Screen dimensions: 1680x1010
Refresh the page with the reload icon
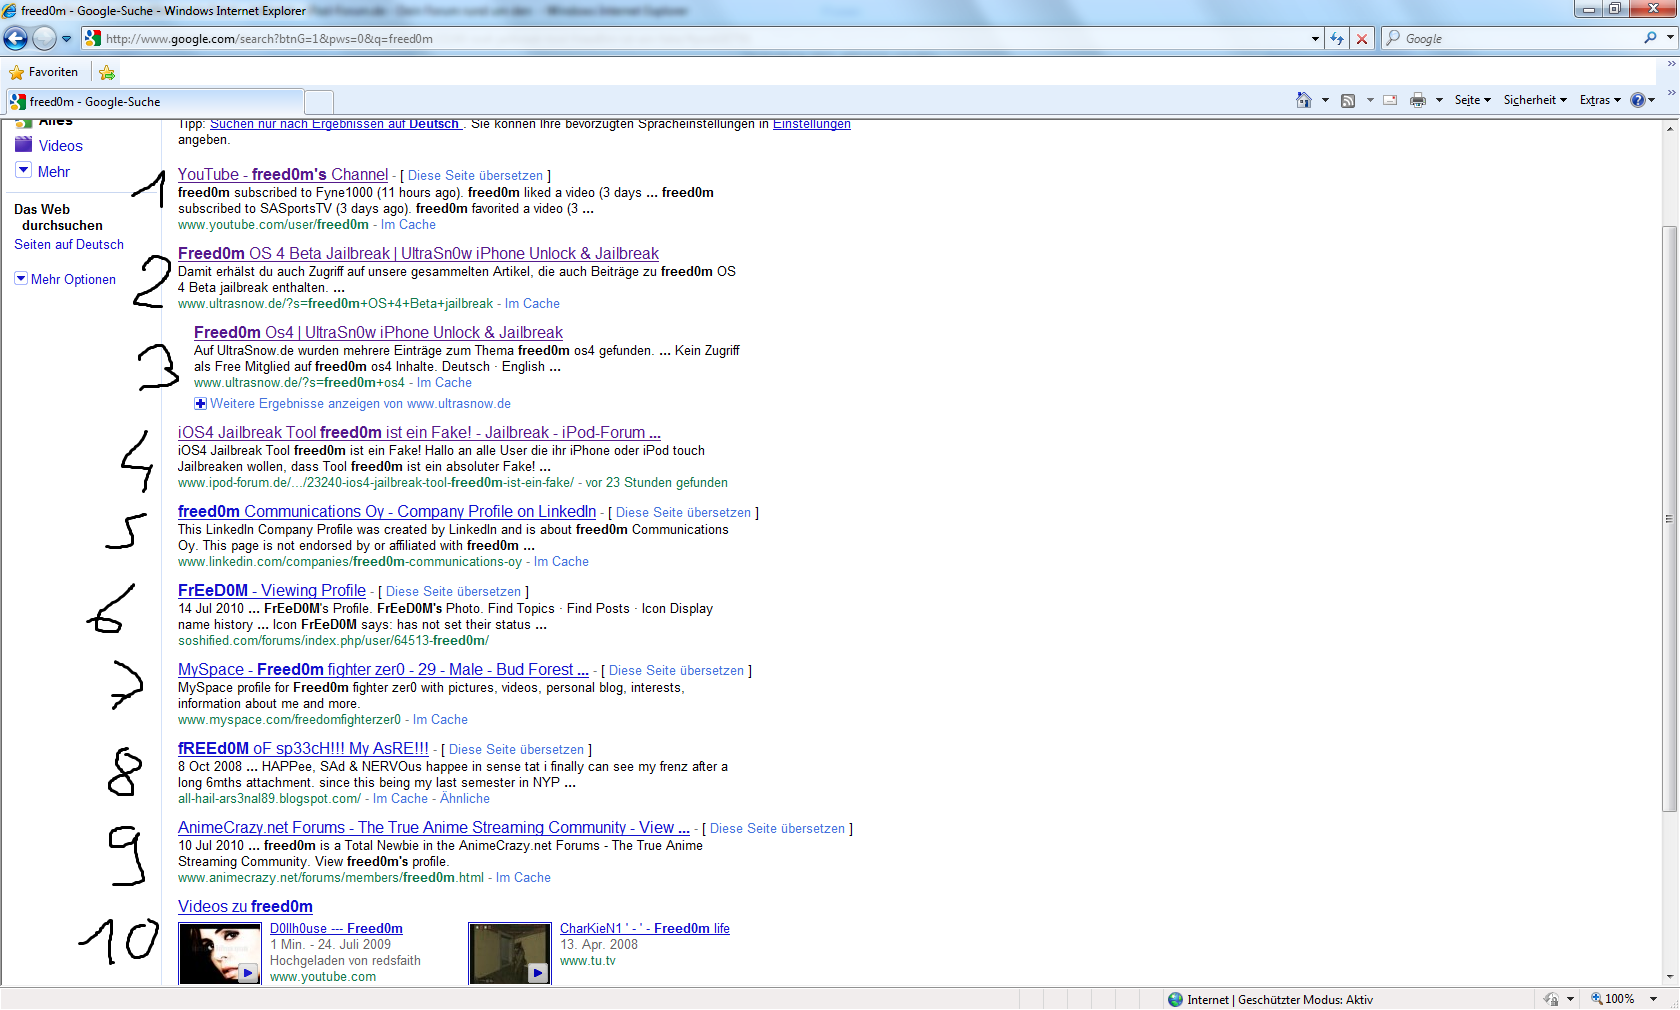(1337, 39)
